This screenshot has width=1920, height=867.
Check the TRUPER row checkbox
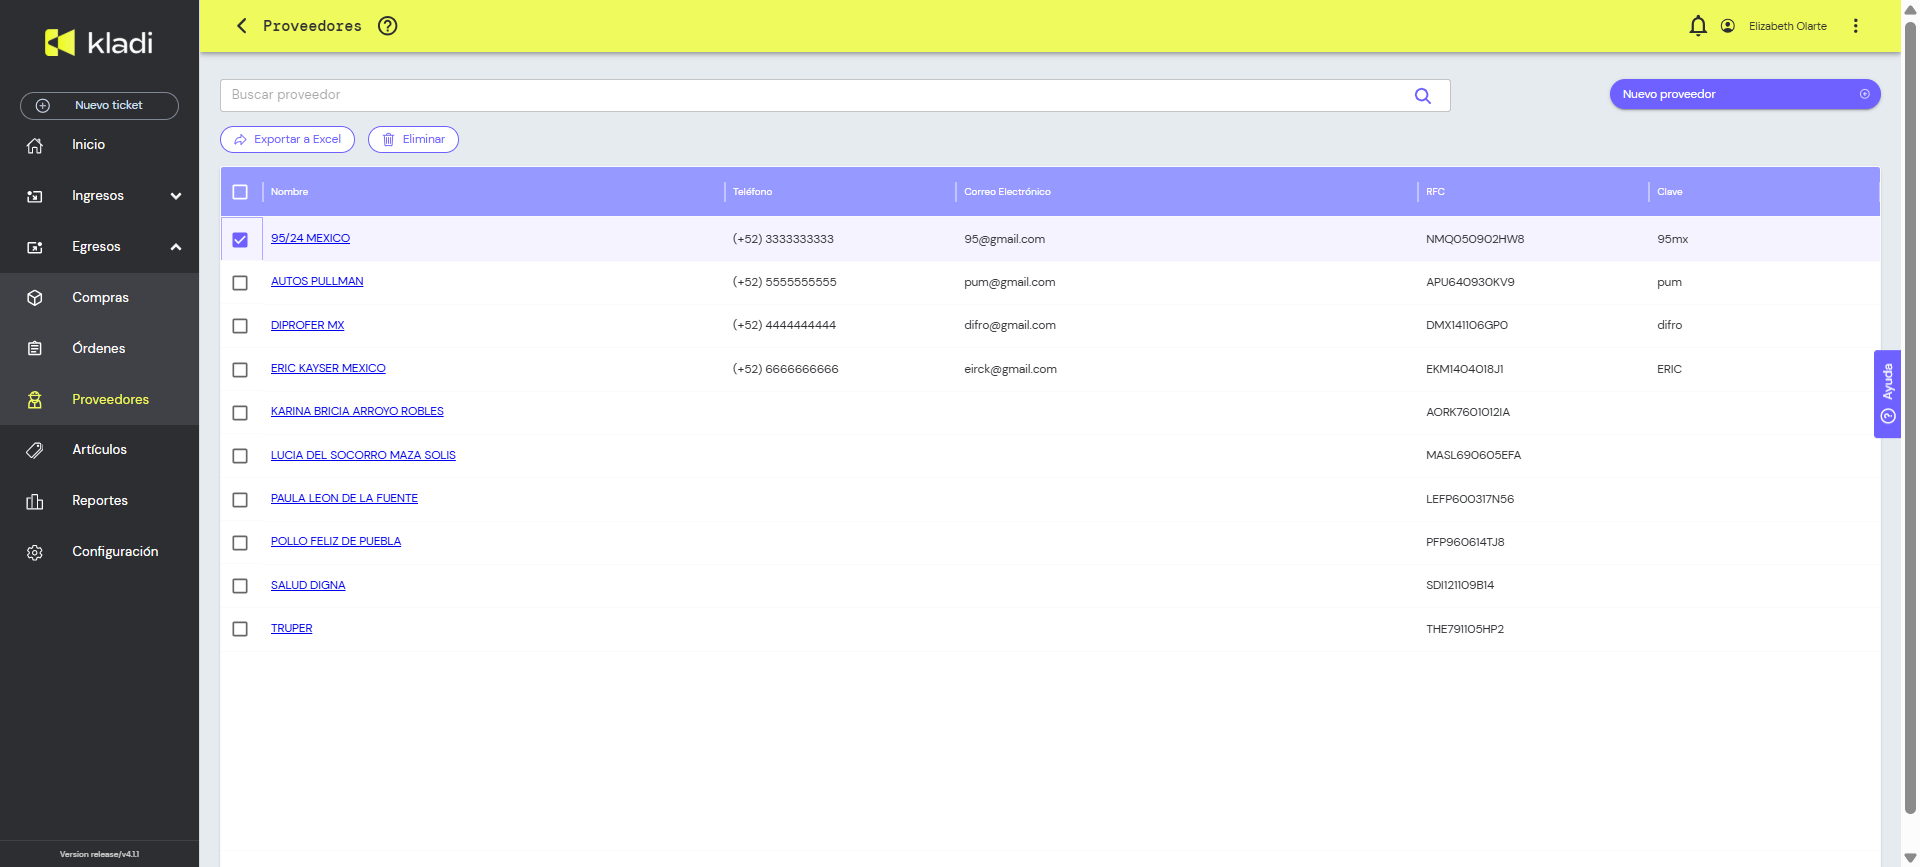point(240,629)
